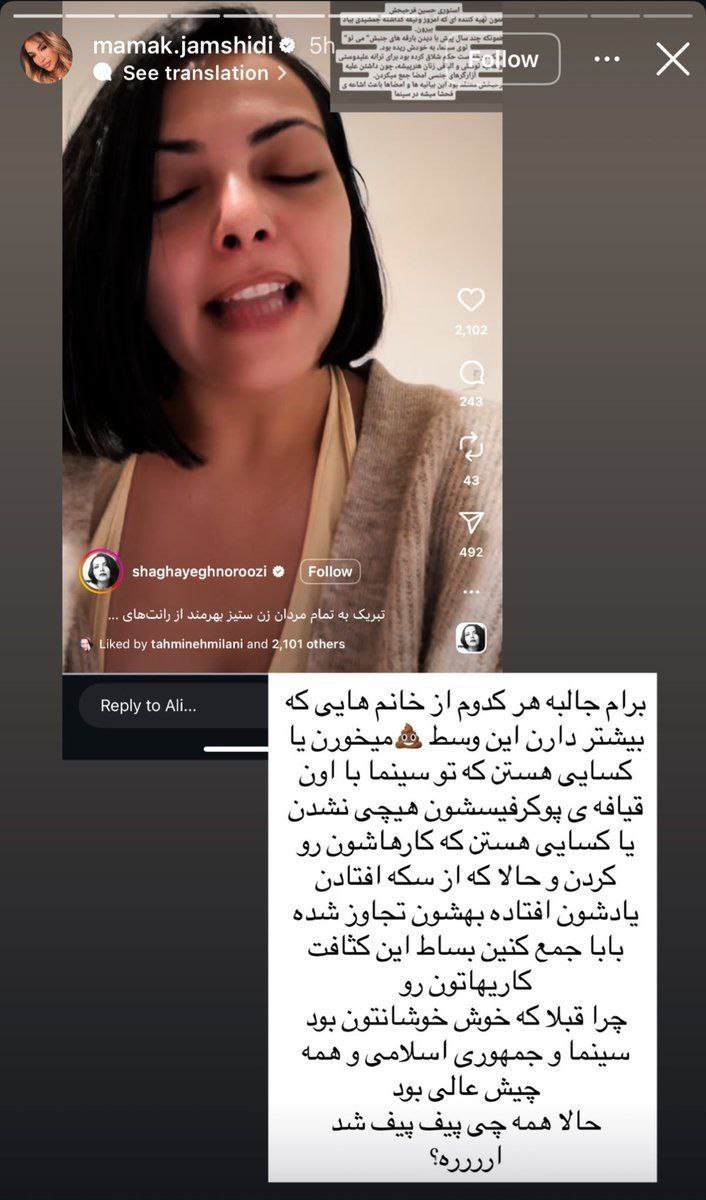Like the reel with the heart icon
Screen dimensions: 706x1200
click(470, 299)
